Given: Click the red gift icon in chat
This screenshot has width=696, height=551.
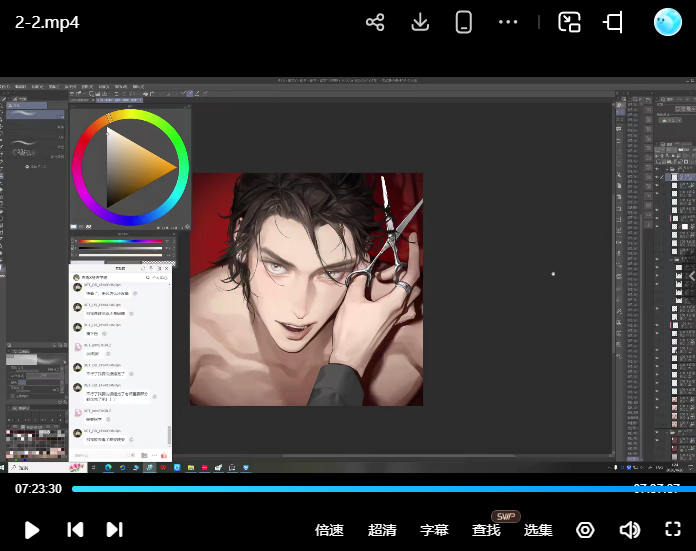Looking at the screenshot, I should click(x=164, y=456).
